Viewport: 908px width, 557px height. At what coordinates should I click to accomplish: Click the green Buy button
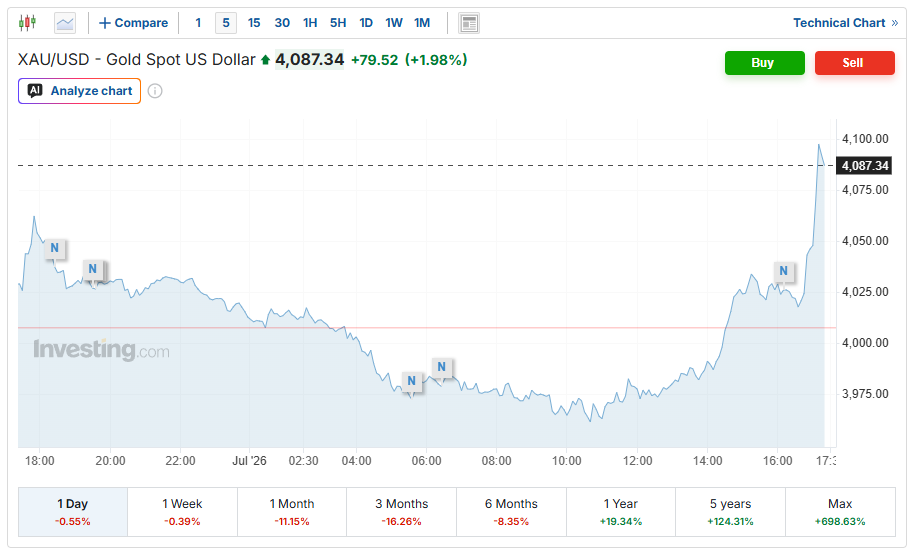(764, 63)
